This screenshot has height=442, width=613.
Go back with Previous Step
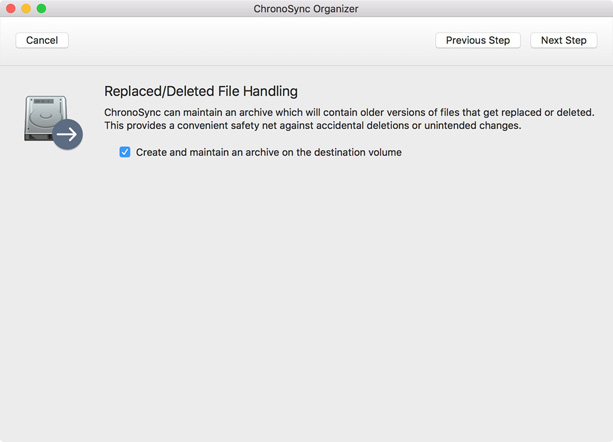(x=478, y=40)
